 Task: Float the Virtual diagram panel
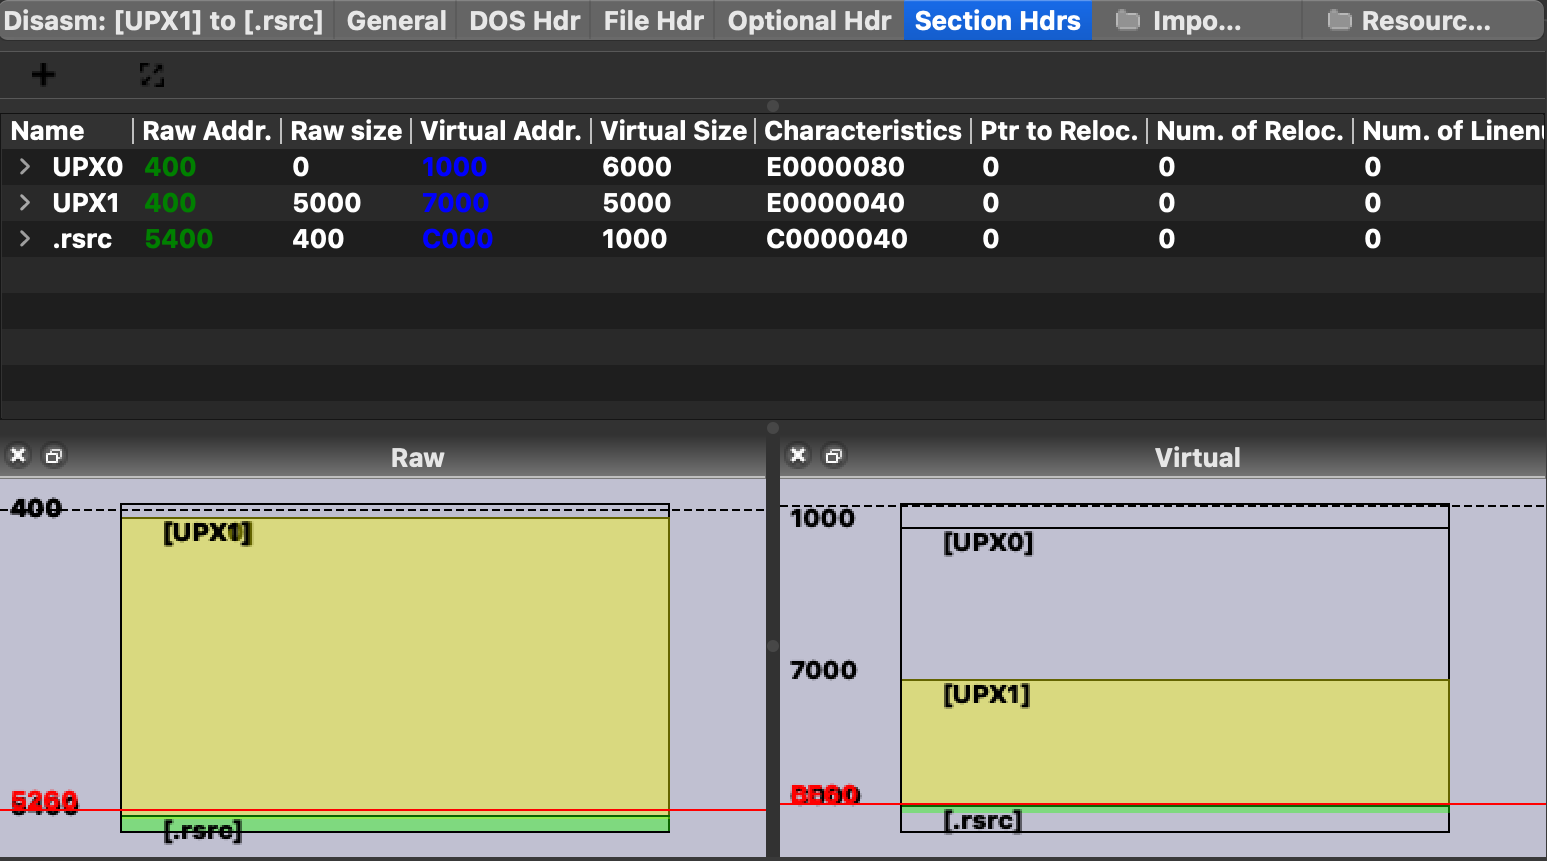click(833, 456)
